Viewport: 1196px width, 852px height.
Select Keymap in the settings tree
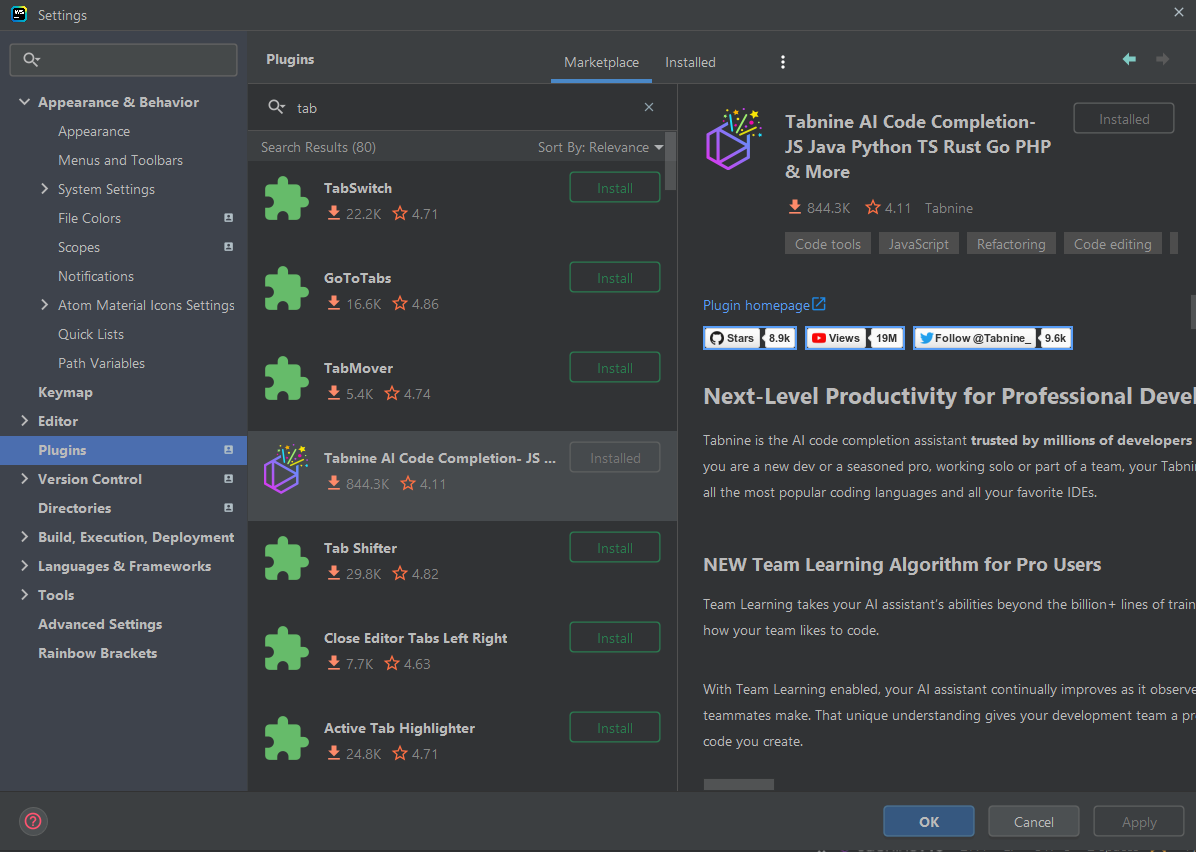pyautogui.click(x=65, y=392)
